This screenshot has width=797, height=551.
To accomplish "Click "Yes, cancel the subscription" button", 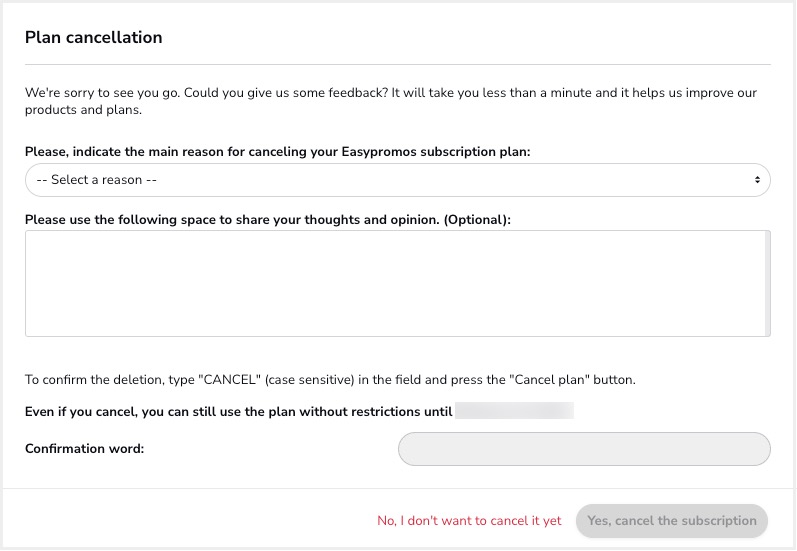I will [x=671, y=521].
